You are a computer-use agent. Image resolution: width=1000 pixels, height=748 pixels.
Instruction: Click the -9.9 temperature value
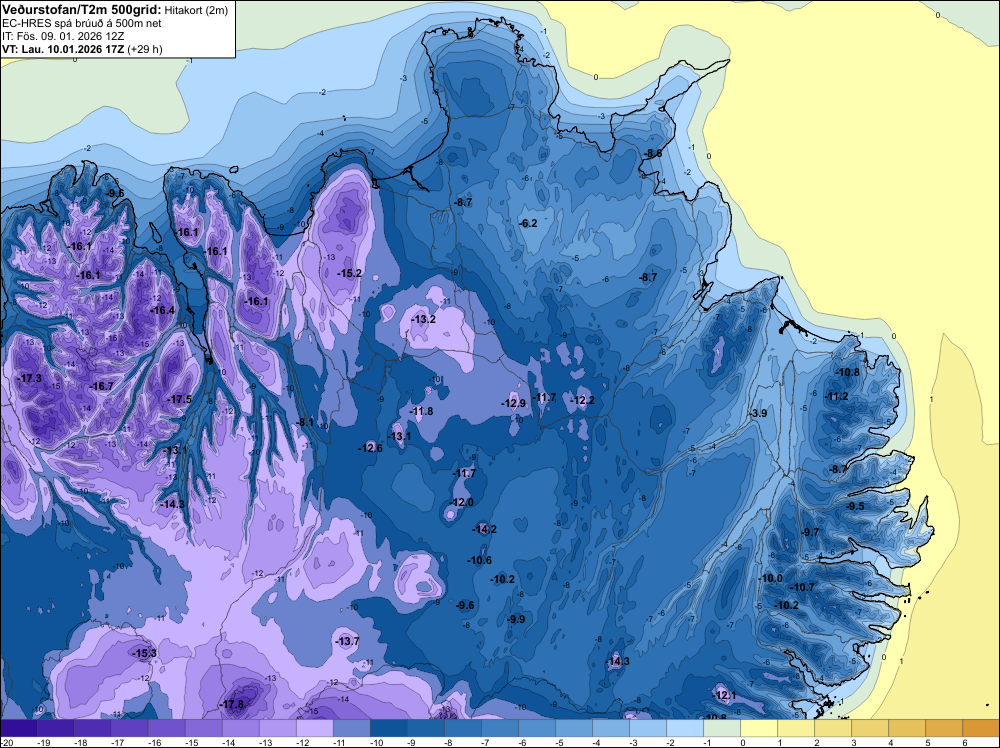pyautogui.click(x=515, y=619)
